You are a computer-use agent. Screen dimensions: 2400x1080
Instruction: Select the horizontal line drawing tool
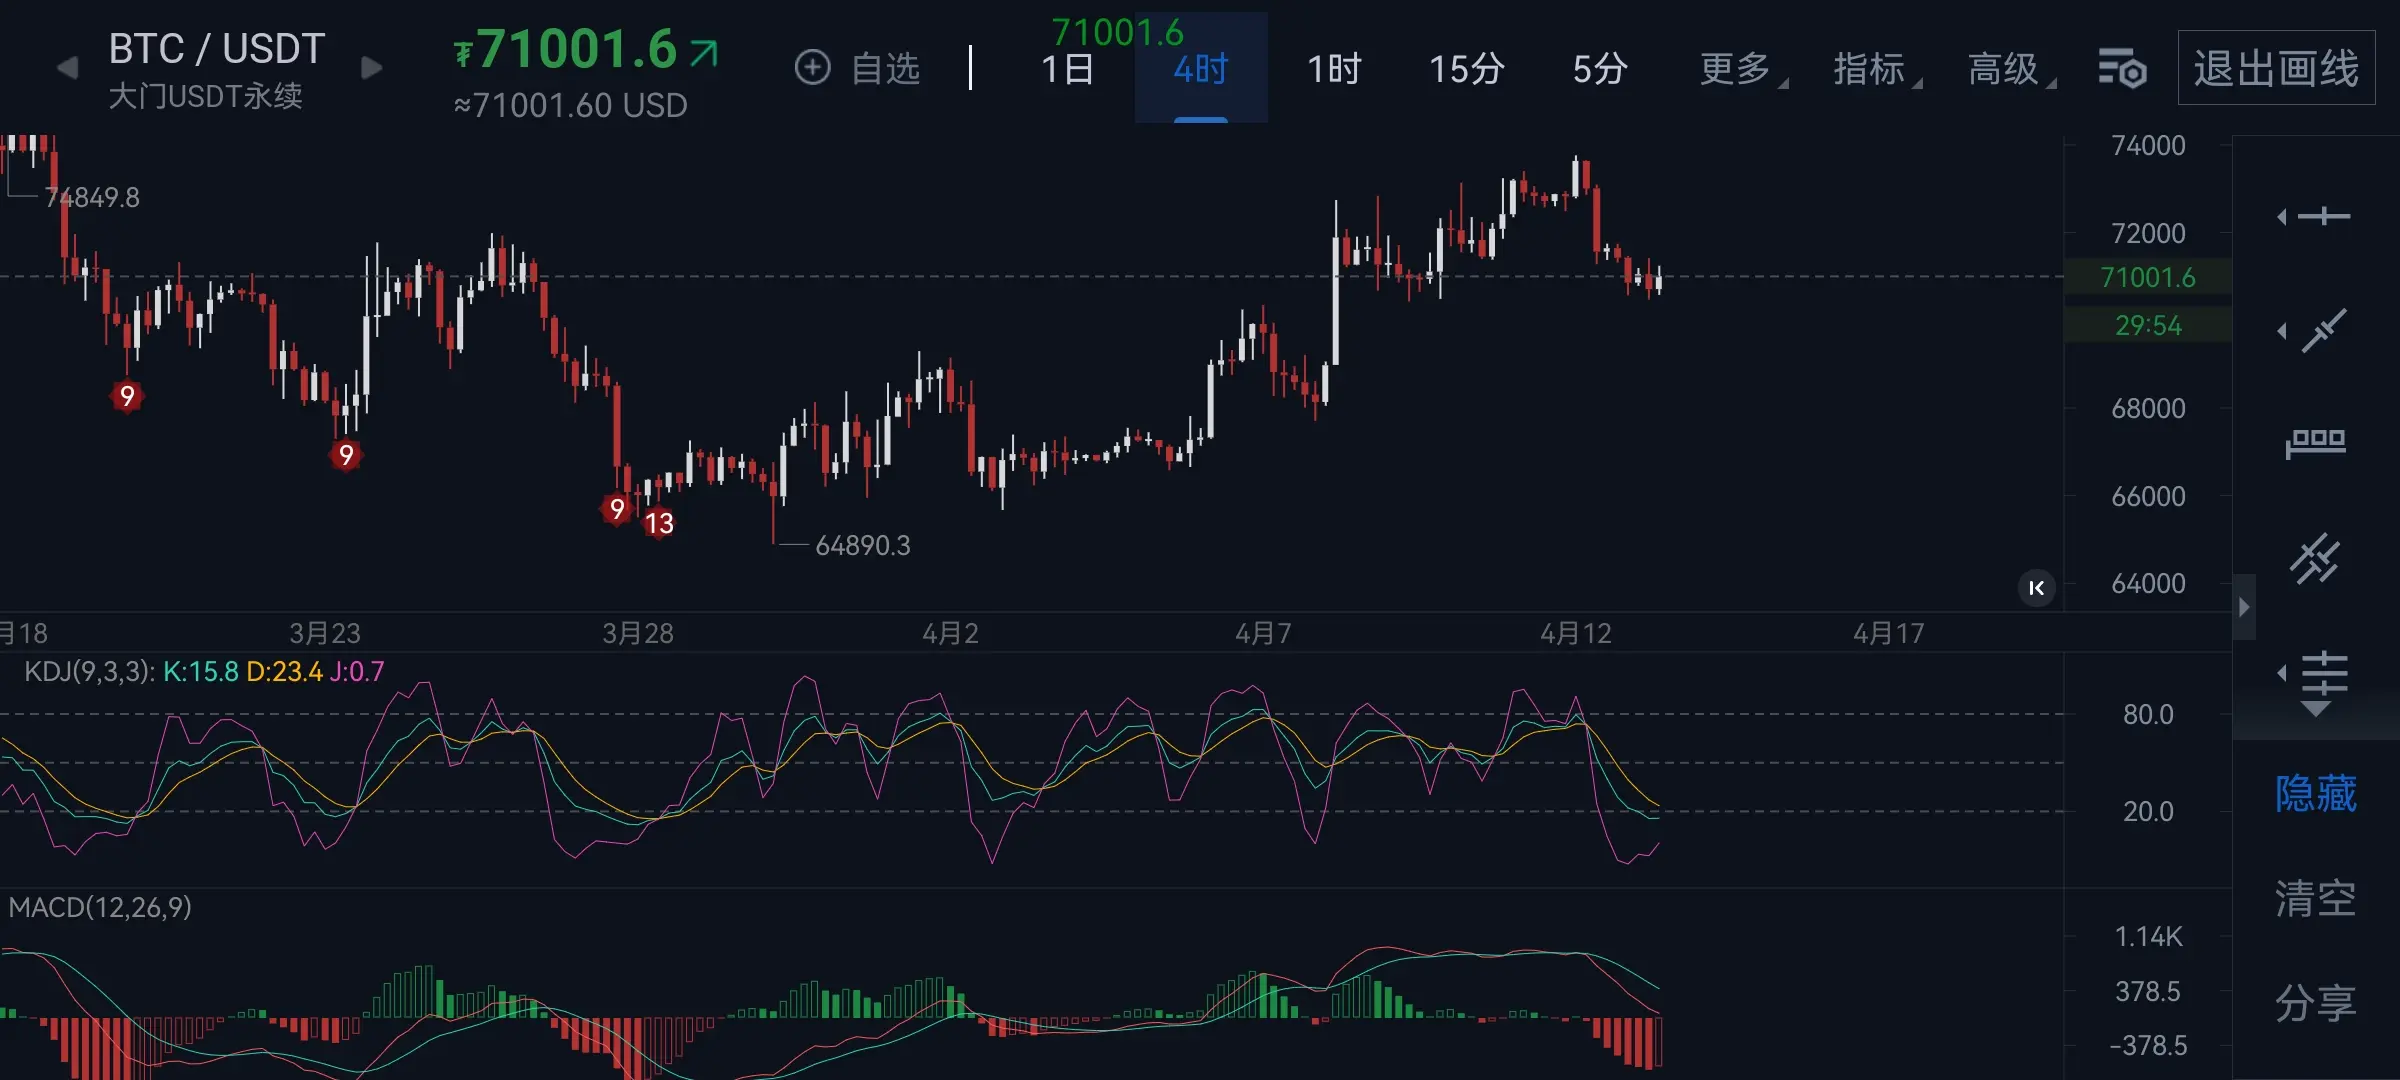[x=2322, y=217]
